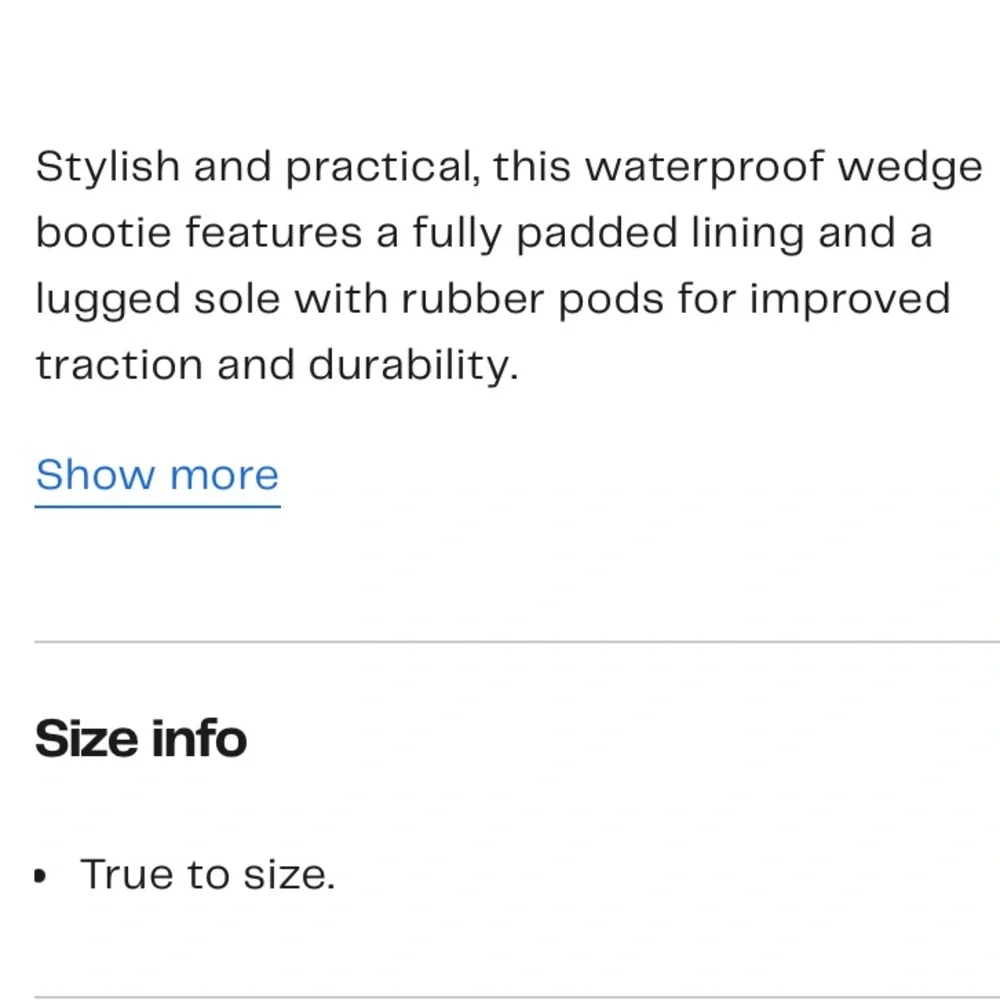Click the word fully in description
Image resolution: width=1000 pixels, height=1000 pixels.
tap(457, 233)
